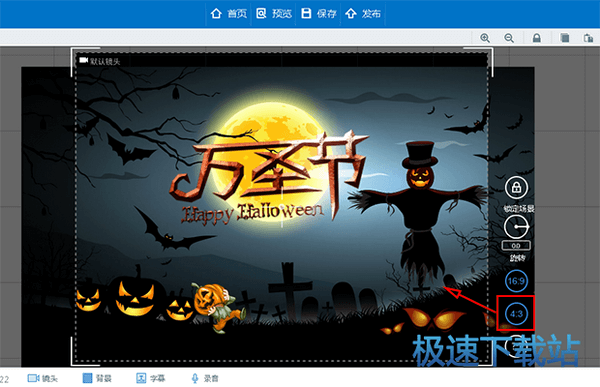
Task: Open the 首页 home menu item
Action: [228, 14]
